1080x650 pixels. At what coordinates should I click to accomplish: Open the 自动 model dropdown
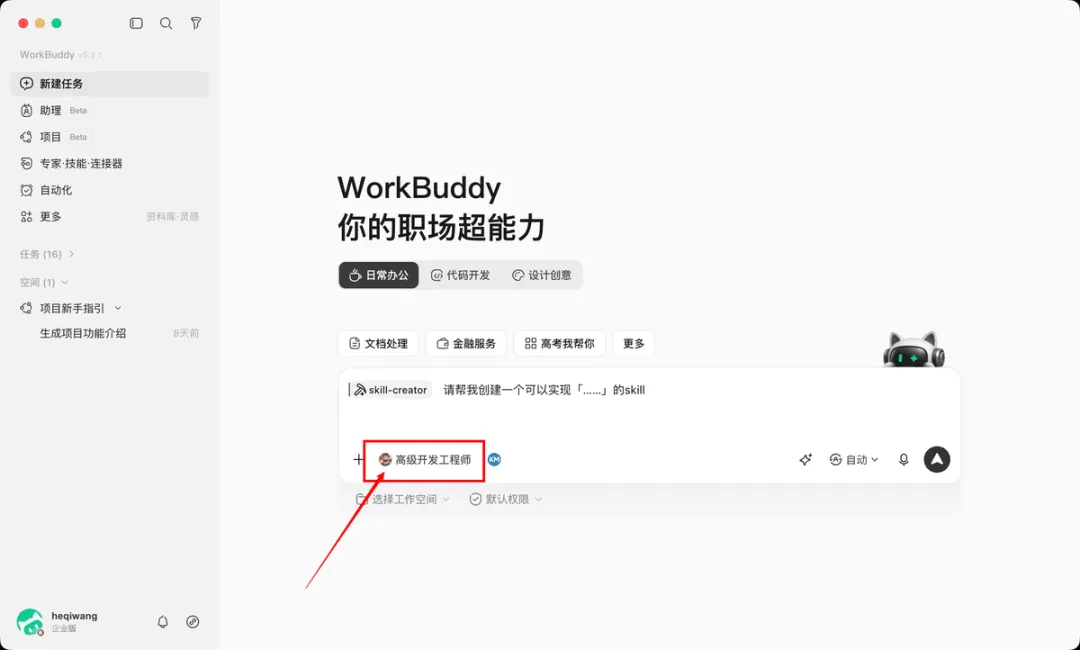[854, 459]
